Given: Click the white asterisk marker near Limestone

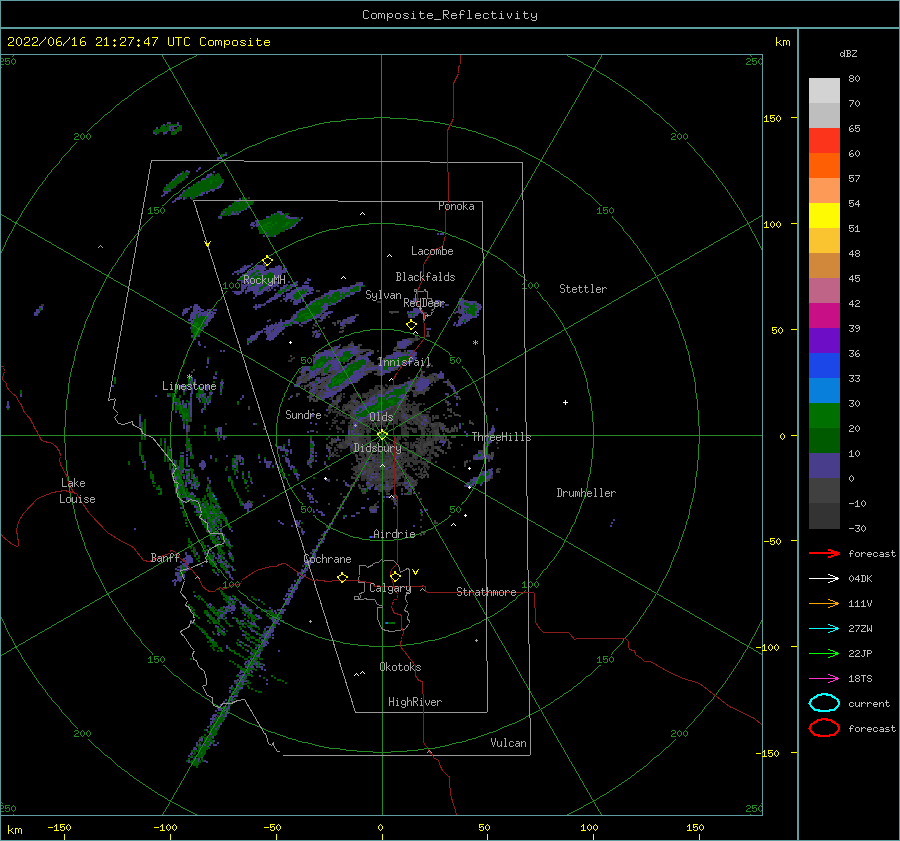Looking at the screenshot, I should click(189, 377).
